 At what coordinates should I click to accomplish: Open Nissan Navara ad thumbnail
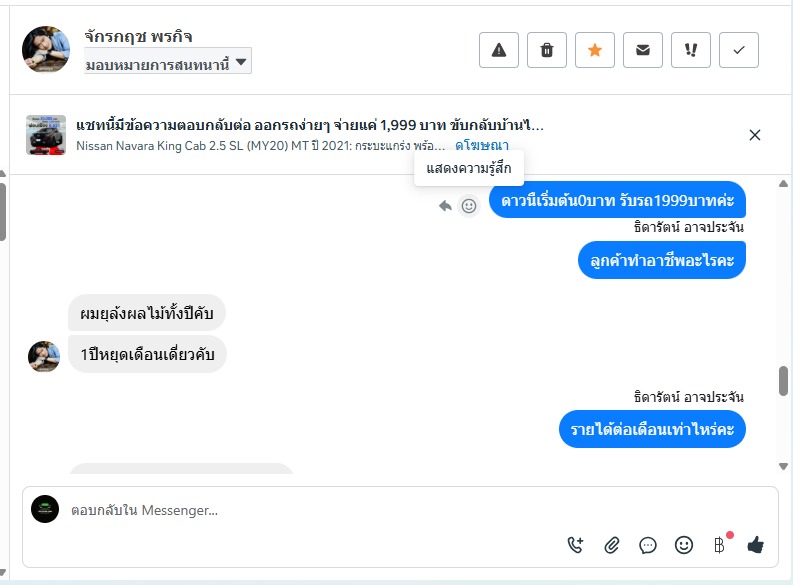(x=46, y=135)
